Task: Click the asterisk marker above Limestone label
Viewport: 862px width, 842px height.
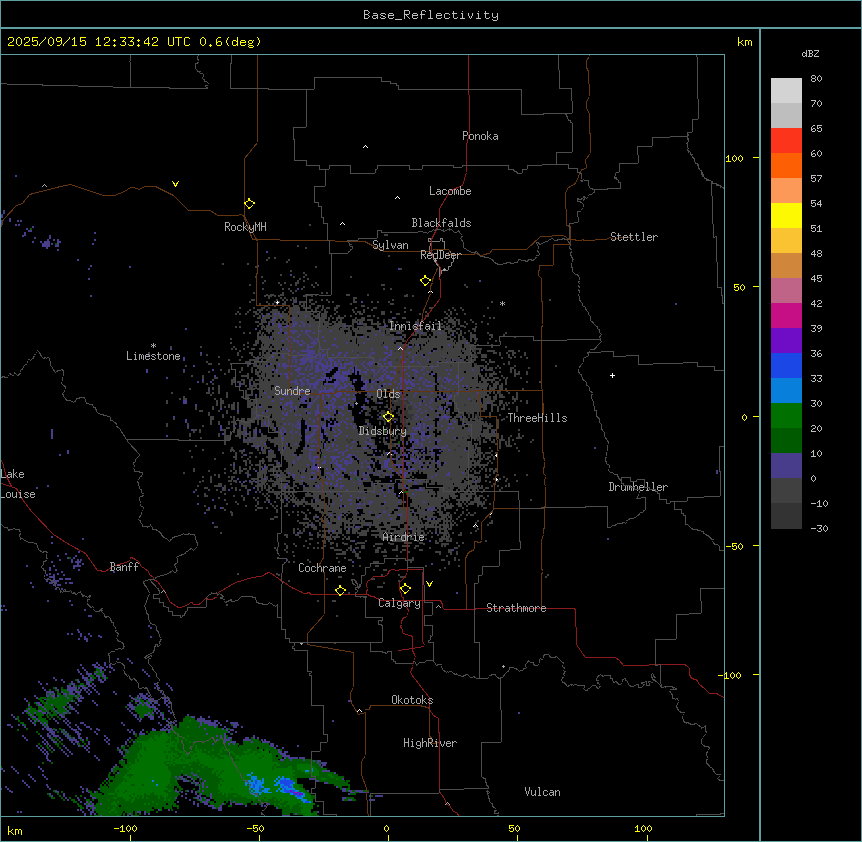Action: (x=153, y=346)
